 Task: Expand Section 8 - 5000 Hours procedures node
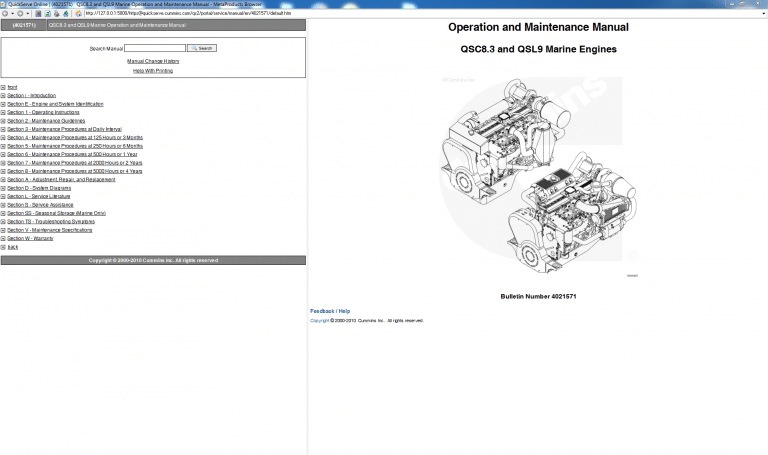click(3, 171)
